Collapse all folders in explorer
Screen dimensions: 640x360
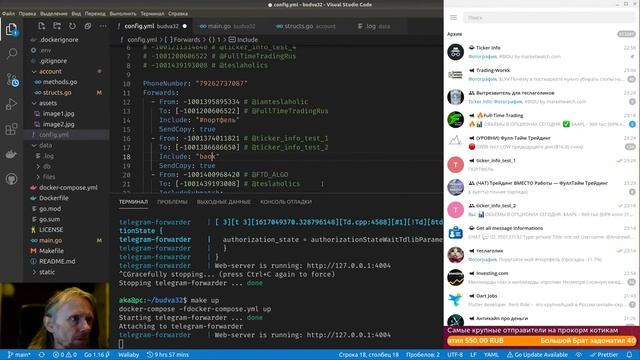pyautogui.click(x=88, y=26)
